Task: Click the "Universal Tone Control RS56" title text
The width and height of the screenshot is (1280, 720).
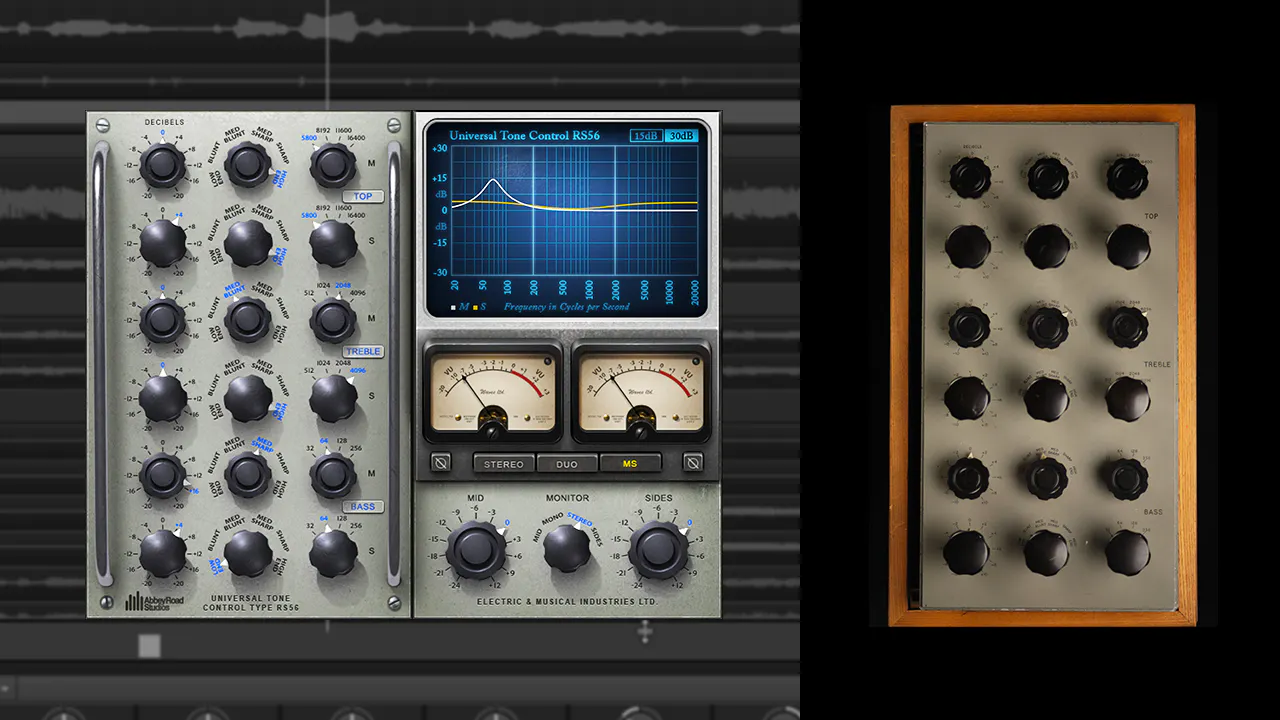Action: pos(525,136)
